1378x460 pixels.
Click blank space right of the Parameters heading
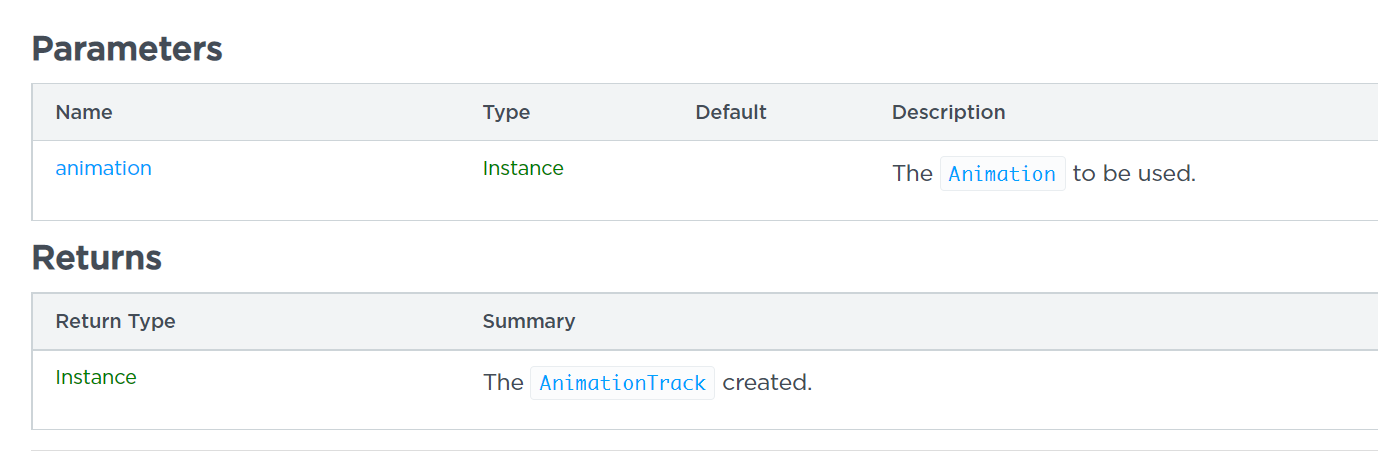[x=700, y=48]
